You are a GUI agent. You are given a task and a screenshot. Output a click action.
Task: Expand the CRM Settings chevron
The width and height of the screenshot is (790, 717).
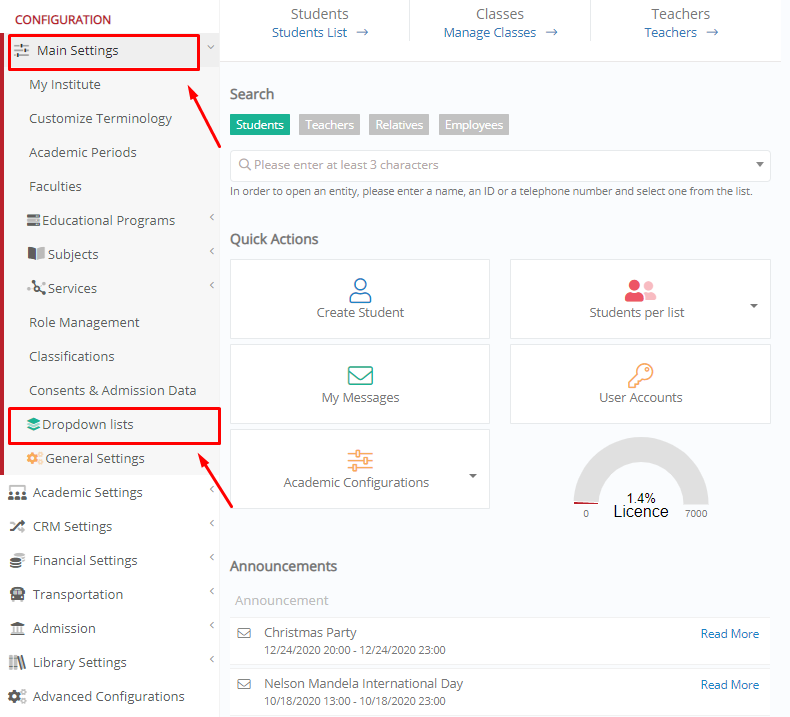(212, 523)
